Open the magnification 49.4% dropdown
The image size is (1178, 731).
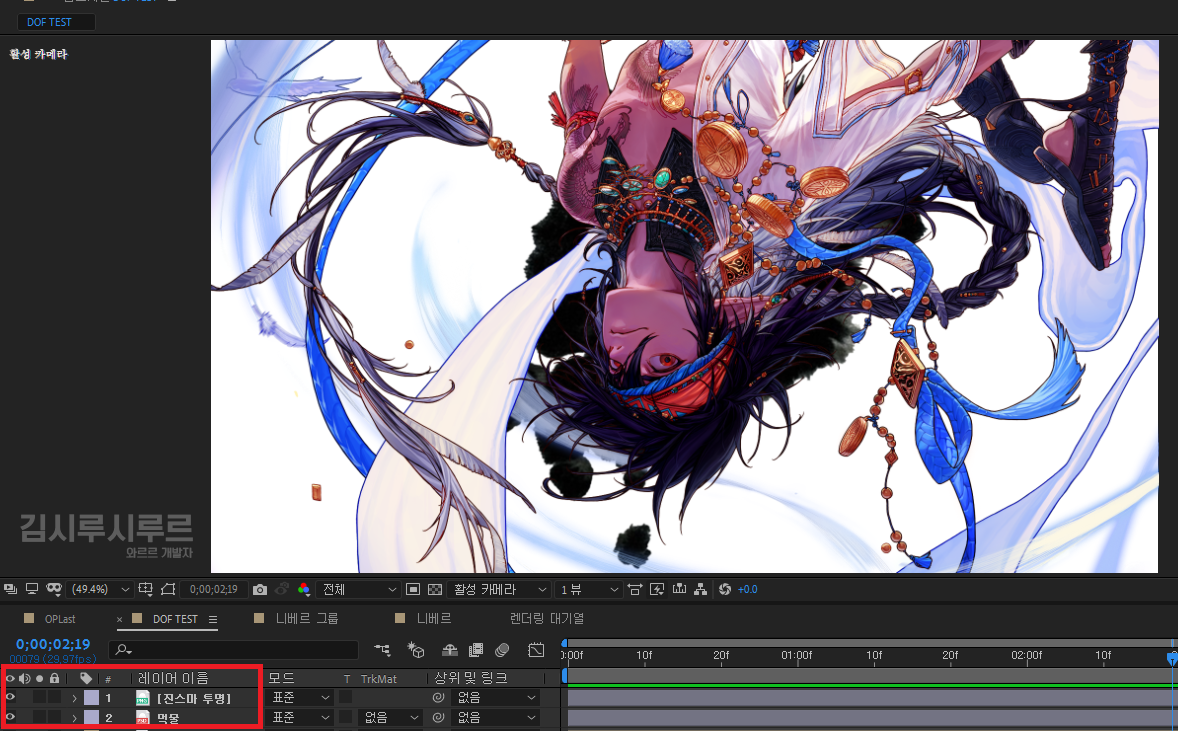[99, 589]
